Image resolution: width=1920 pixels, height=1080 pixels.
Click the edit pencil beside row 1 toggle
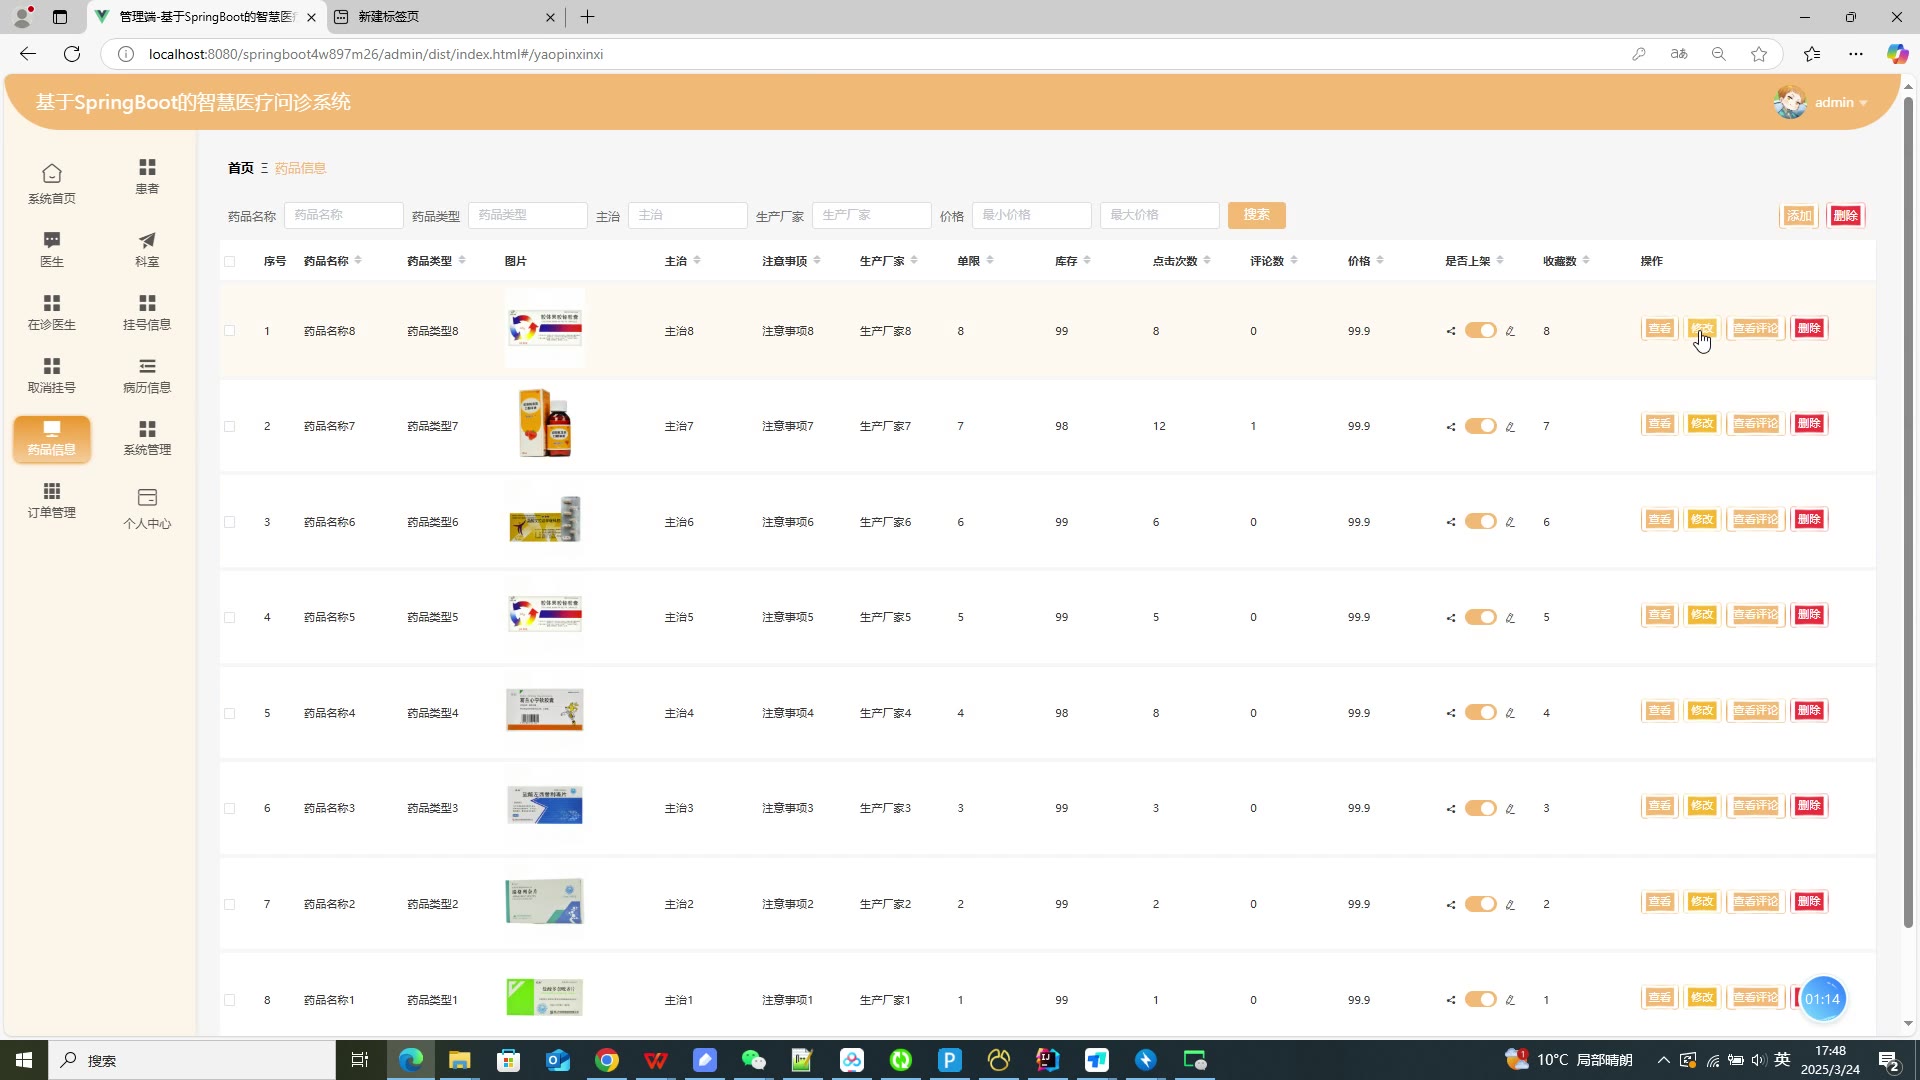[1510, 331]
